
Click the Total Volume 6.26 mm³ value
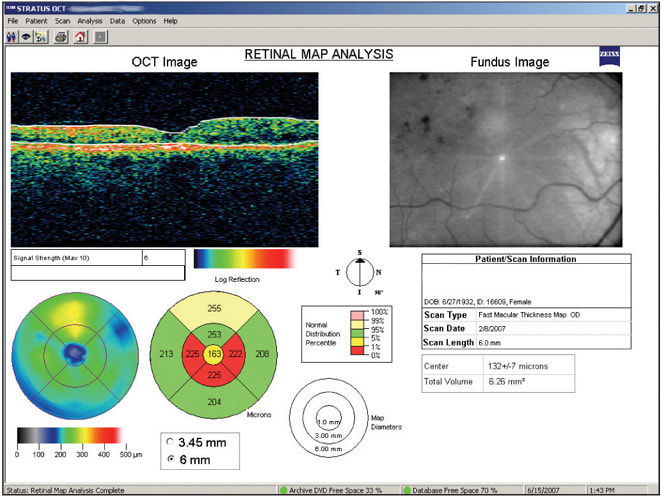[x=507, y=381]
